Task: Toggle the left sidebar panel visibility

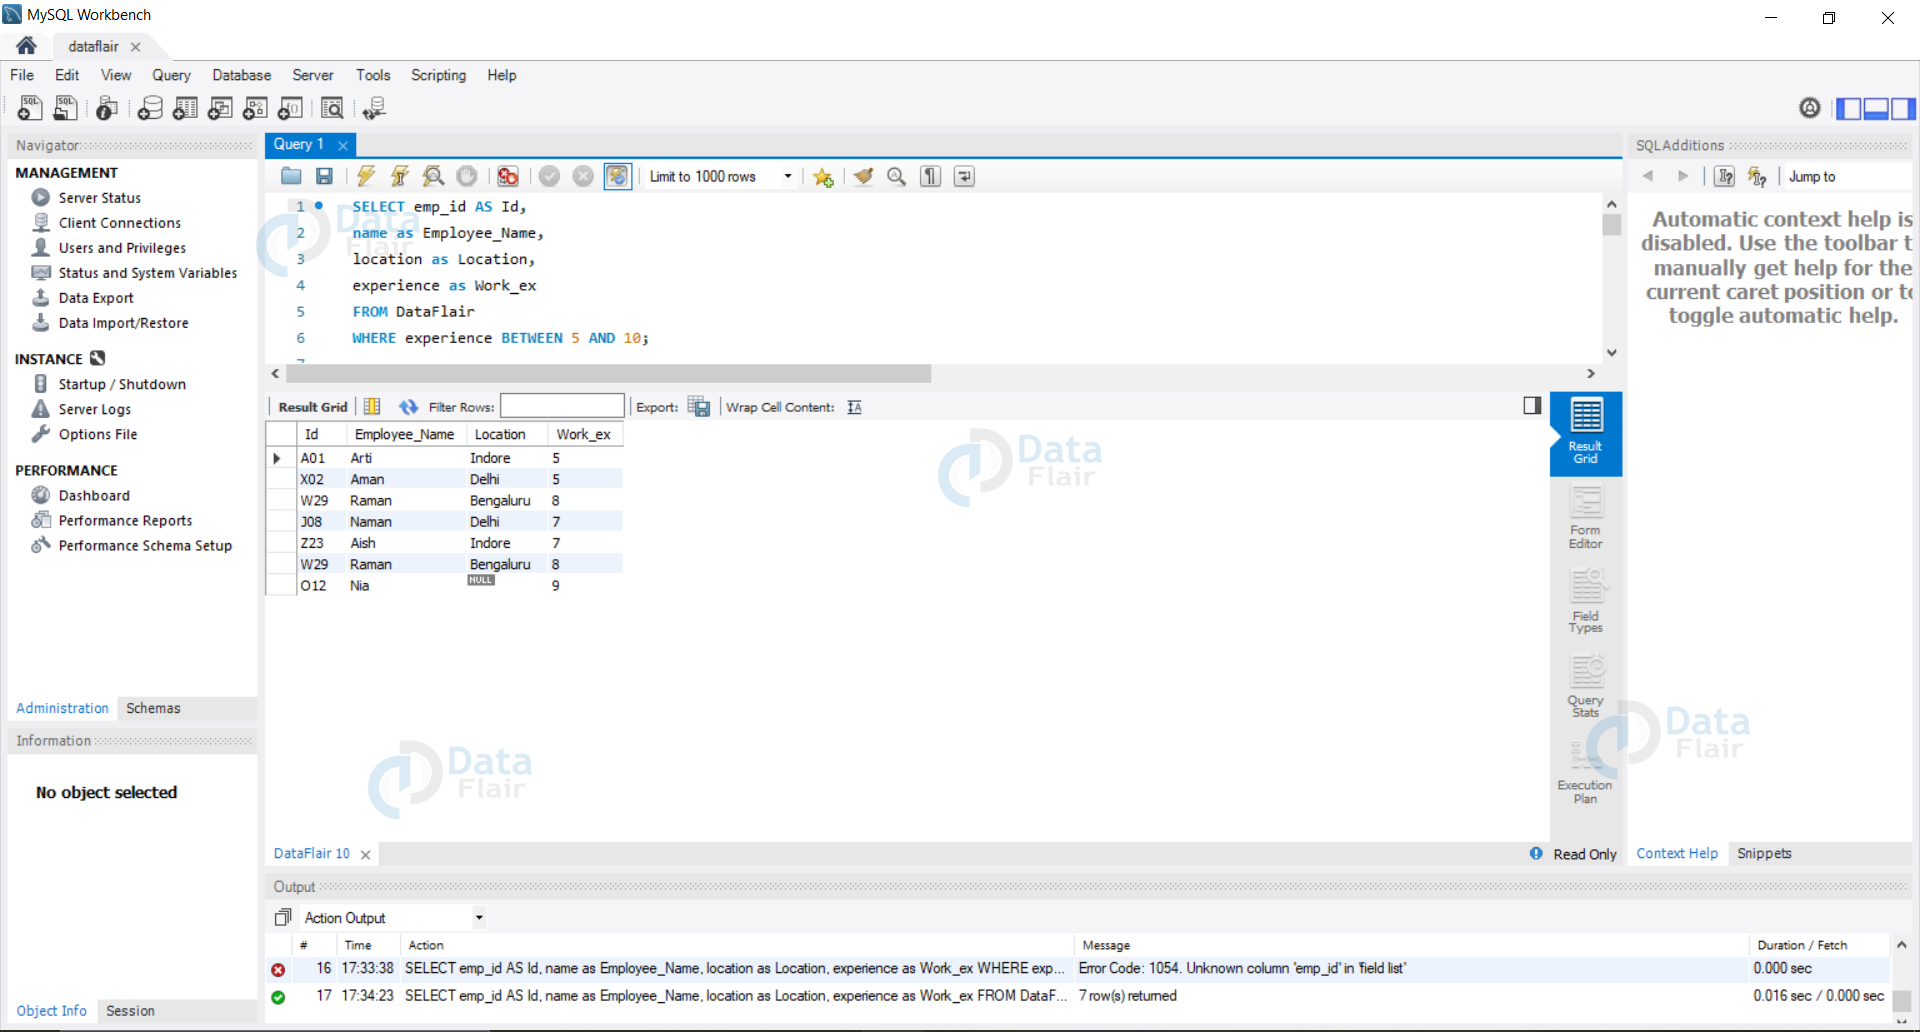Action: (x=1849, y=108)
